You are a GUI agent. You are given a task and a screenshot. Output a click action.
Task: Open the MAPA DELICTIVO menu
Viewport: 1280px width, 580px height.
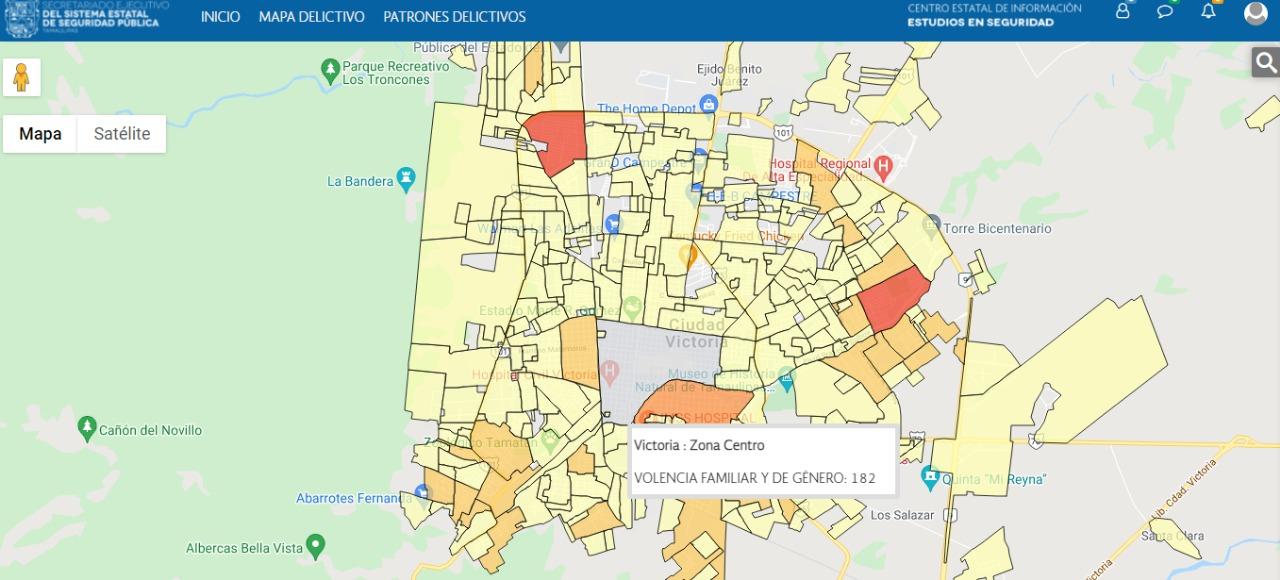pyautogui.click(x=311, y=17)
